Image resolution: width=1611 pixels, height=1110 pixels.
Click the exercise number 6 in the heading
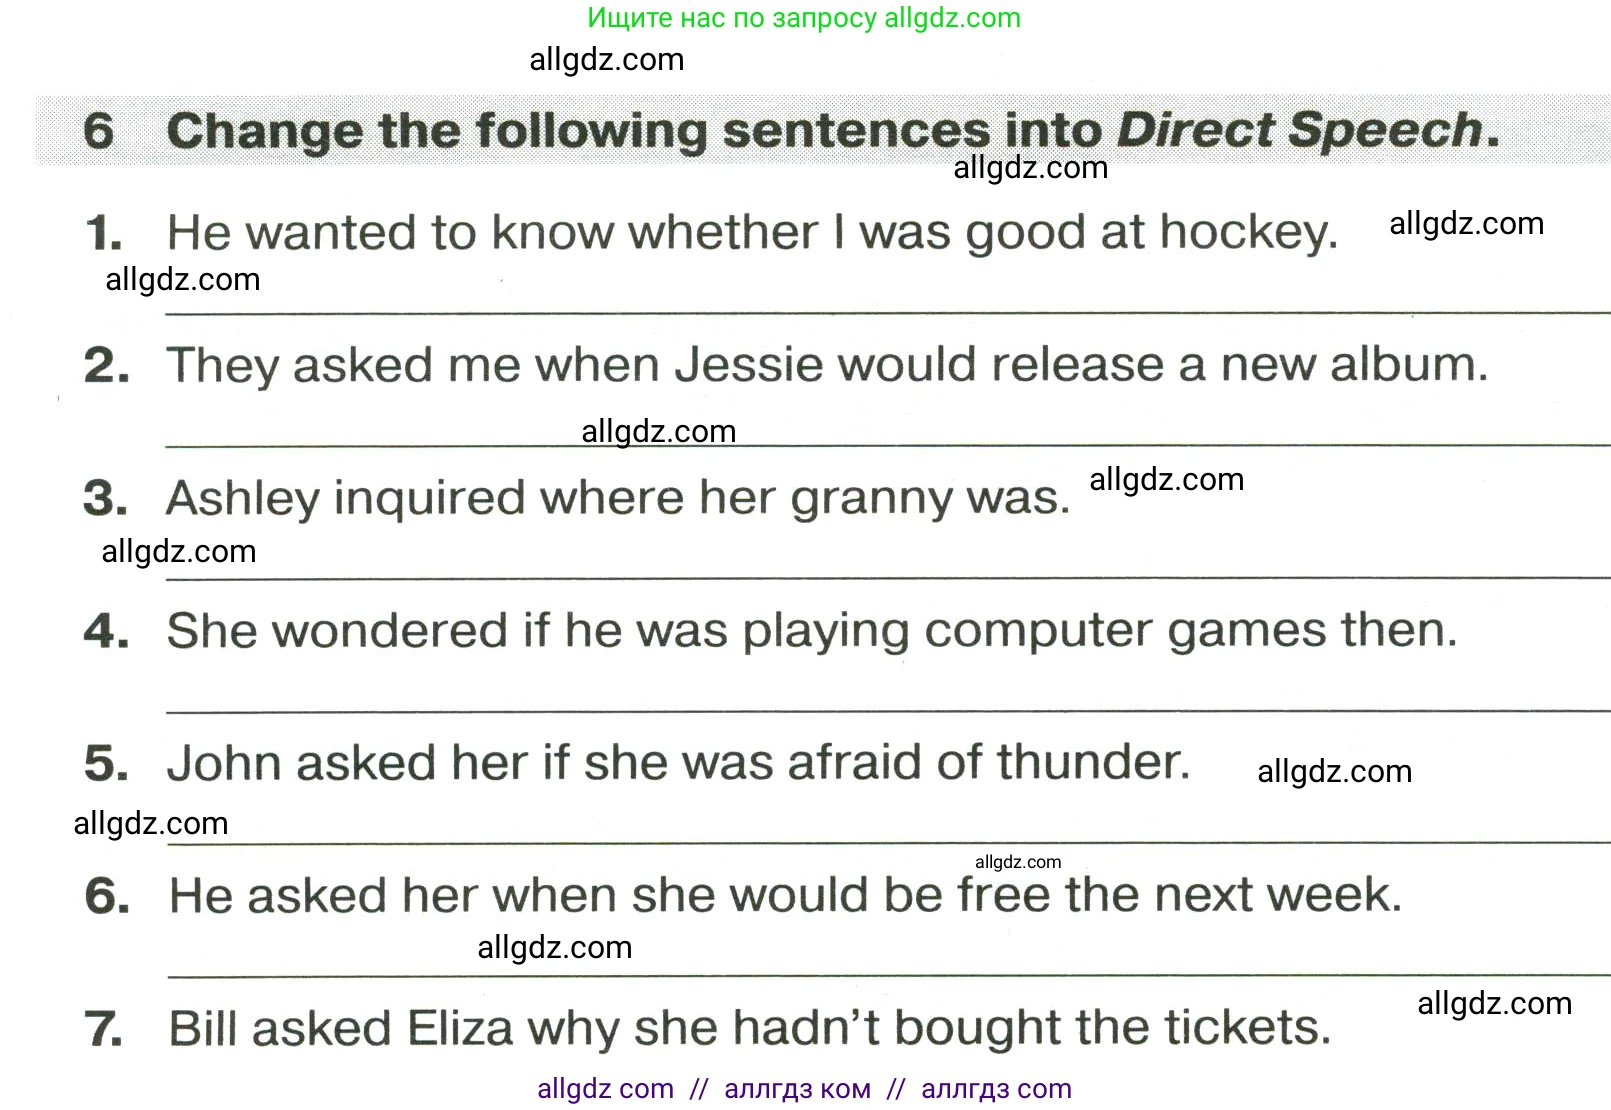98,131
